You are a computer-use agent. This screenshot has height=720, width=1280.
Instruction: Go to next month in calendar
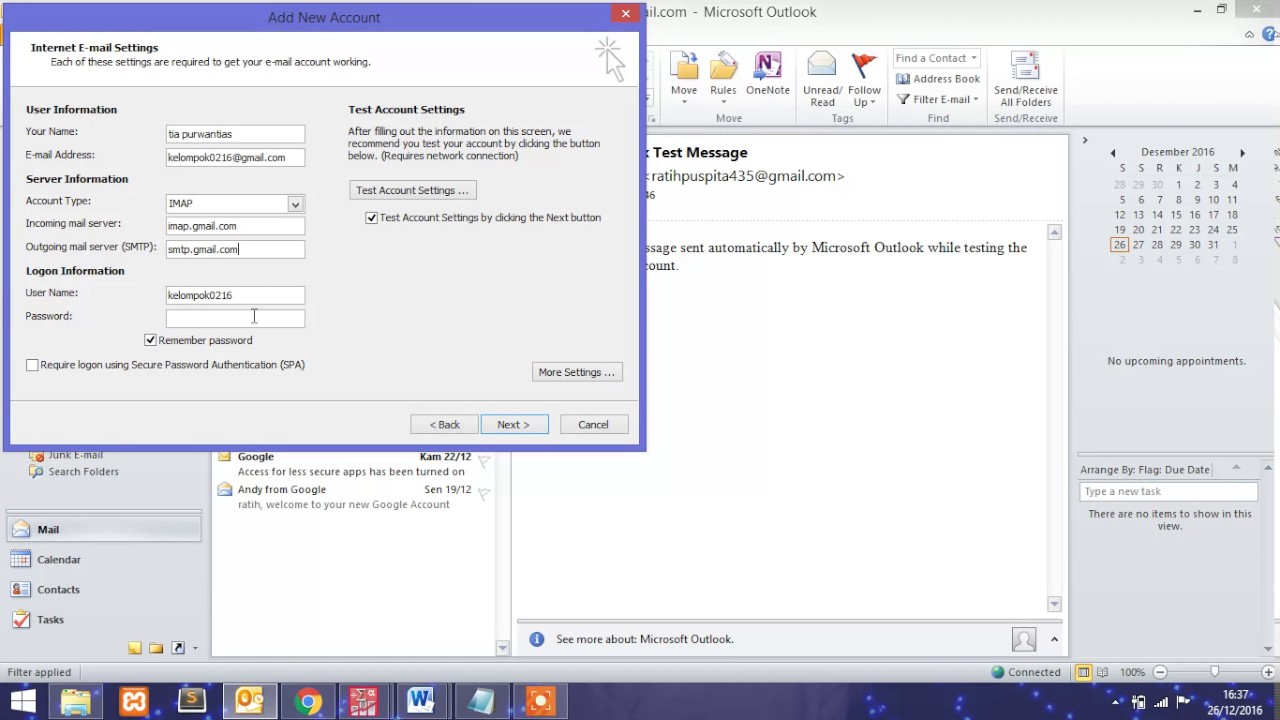[x=1242, y=153]
